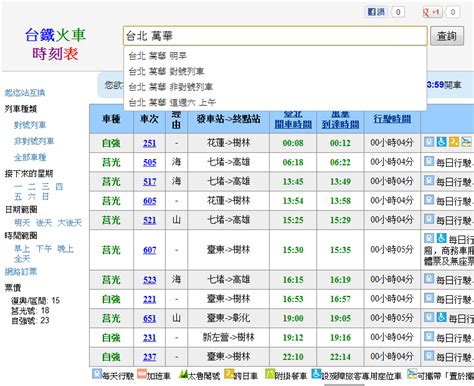This screenshot has width=474, height=386.
Task: Click the 起迄站互換 swap stations link
Action: click(25, 93)
